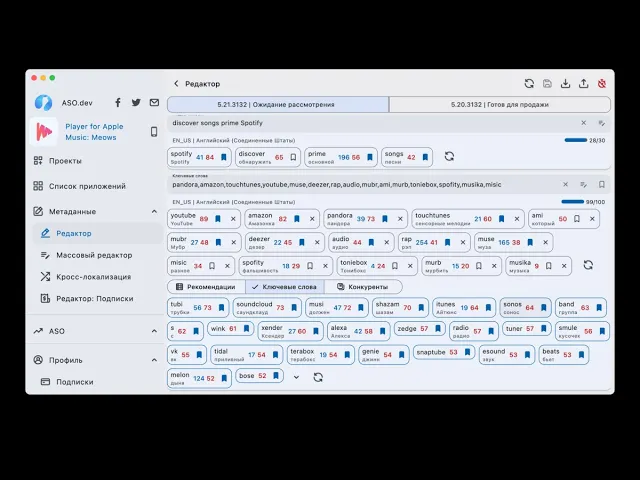Remove the pandora keyword chip

pos(400,219)
